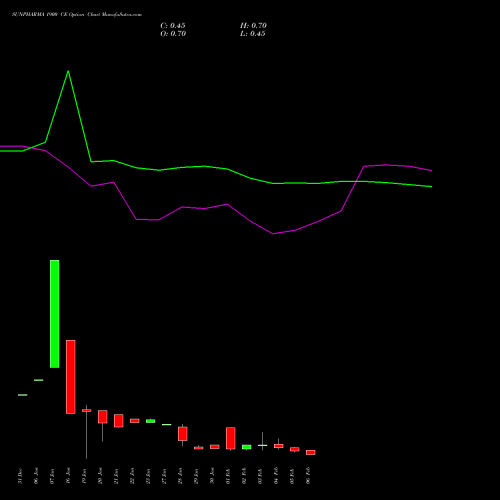
Task: Click the 23 Jan date label
Action: [148, 476]
